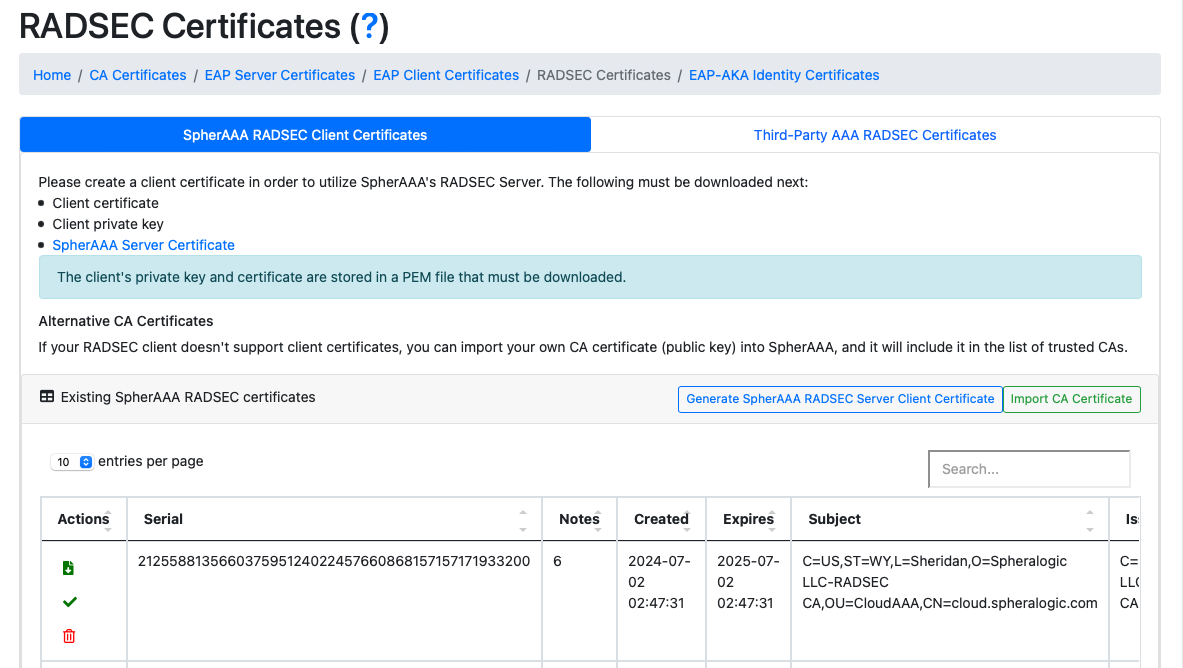Open EAP Client Certificates breadcrumb link
Screen dimensions: 1183x668
(446, 75)
